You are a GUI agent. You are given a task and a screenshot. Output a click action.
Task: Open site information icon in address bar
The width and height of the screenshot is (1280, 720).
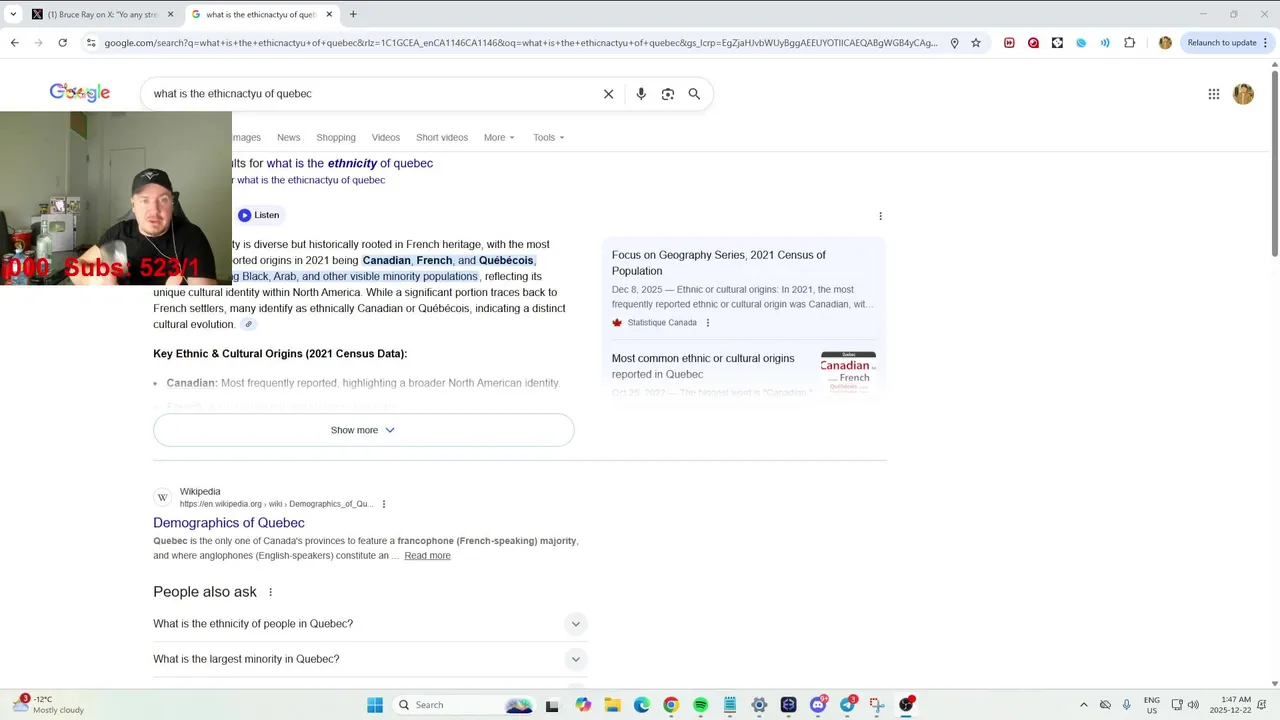tap(91, 43)
